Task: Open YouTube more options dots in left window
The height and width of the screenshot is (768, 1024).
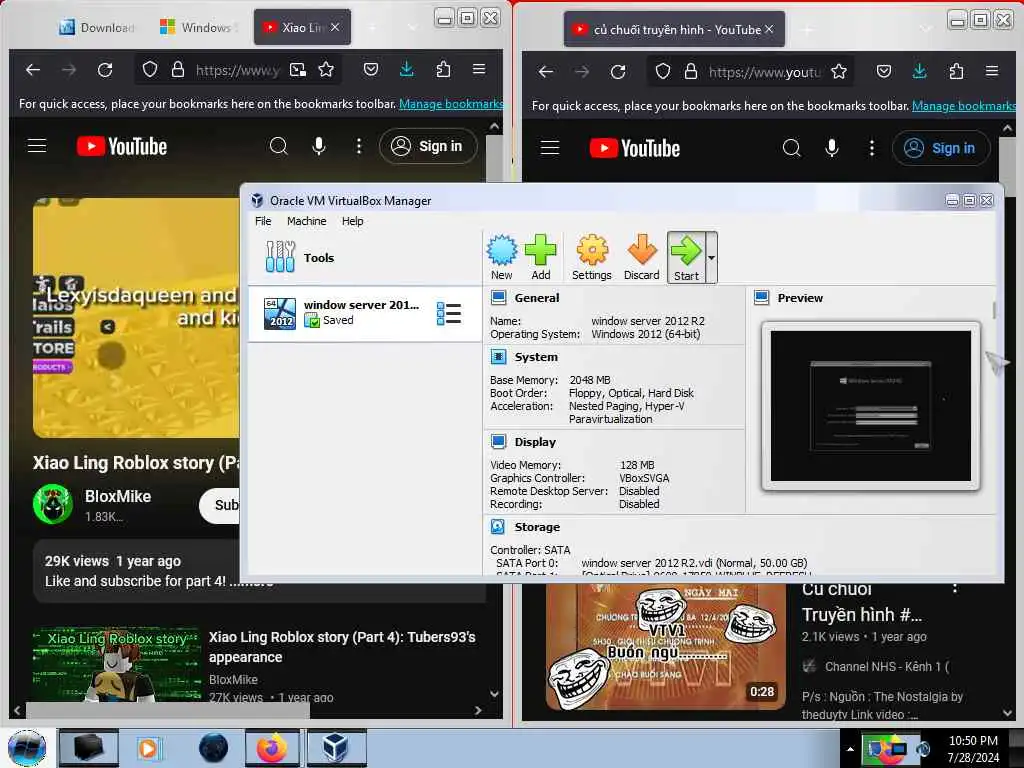Action: [359, 146]
